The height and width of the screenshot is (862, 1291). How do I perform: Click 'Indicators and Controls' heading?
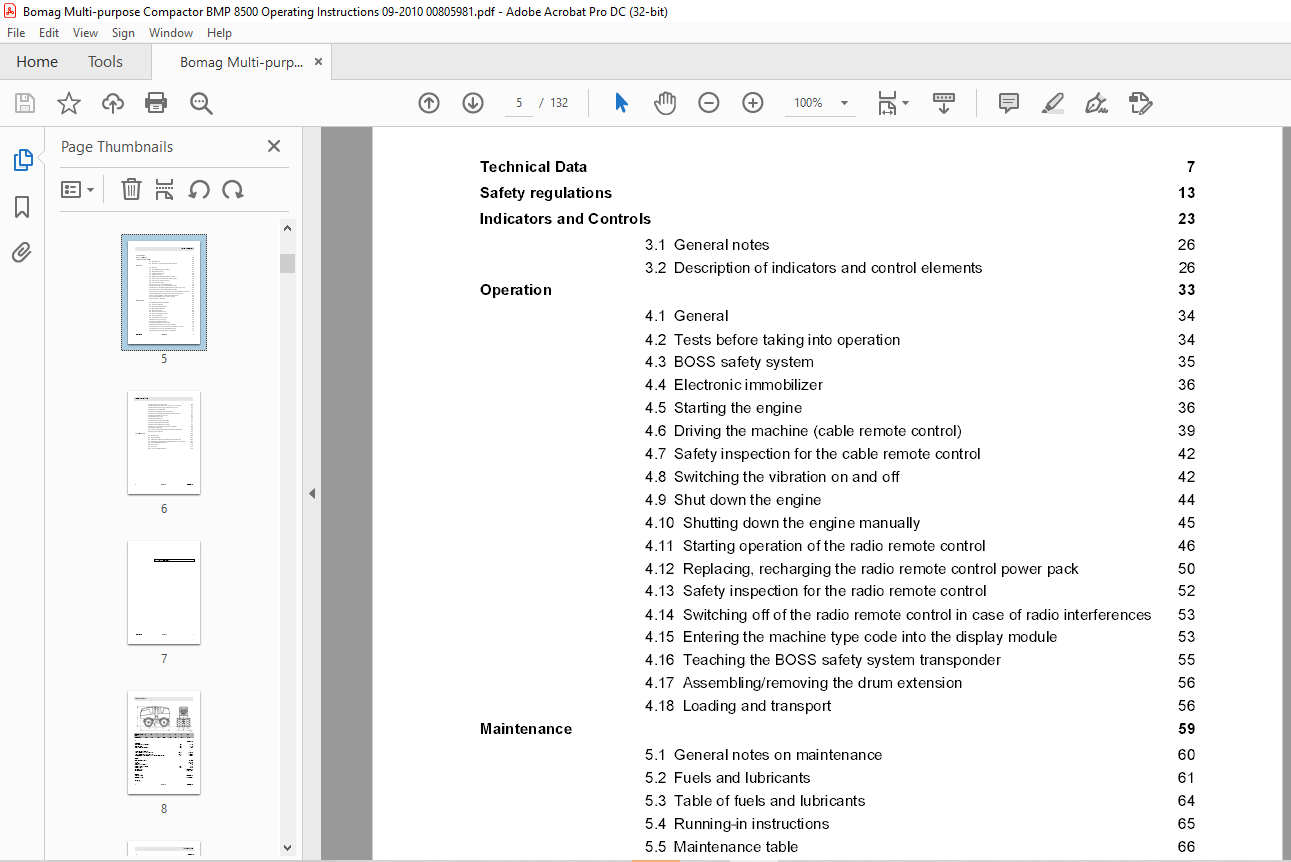pyautogui.click(x=565, y=219)
